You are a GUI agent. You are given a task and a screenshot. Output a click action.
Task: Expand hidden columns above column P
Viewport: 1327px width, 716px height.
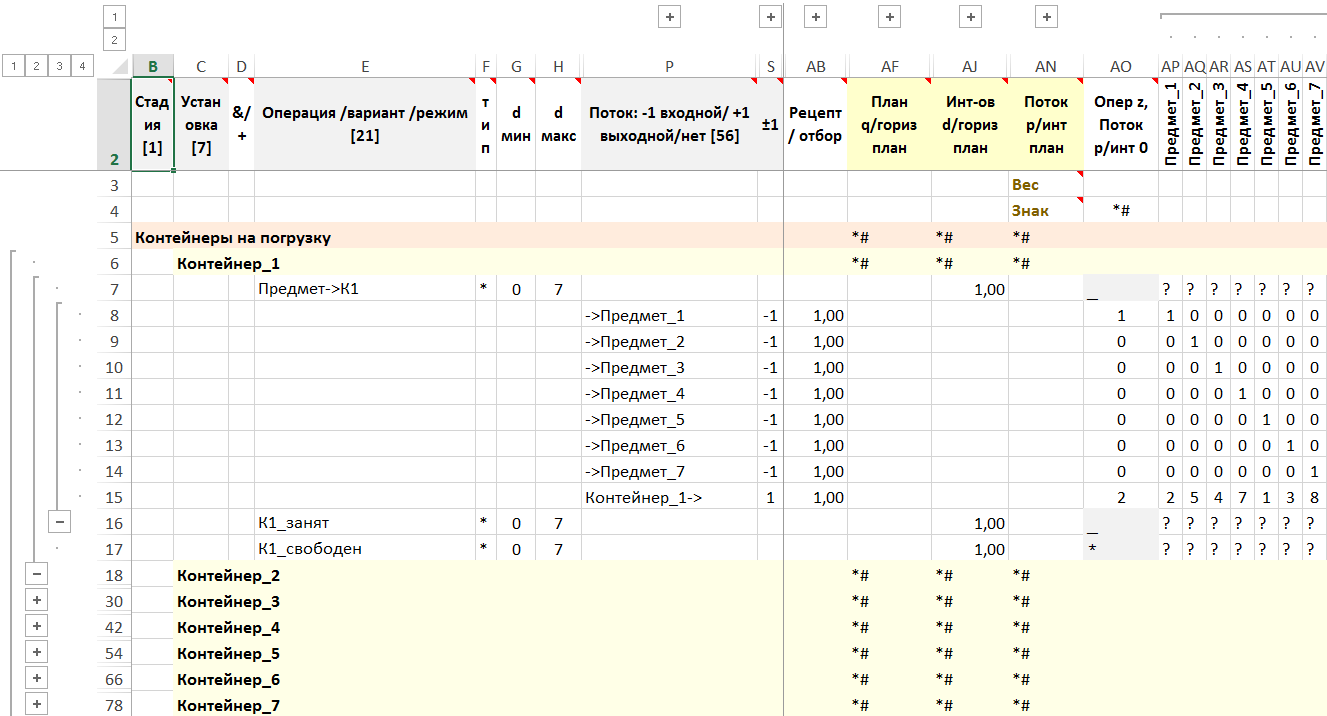pos(669,17)
